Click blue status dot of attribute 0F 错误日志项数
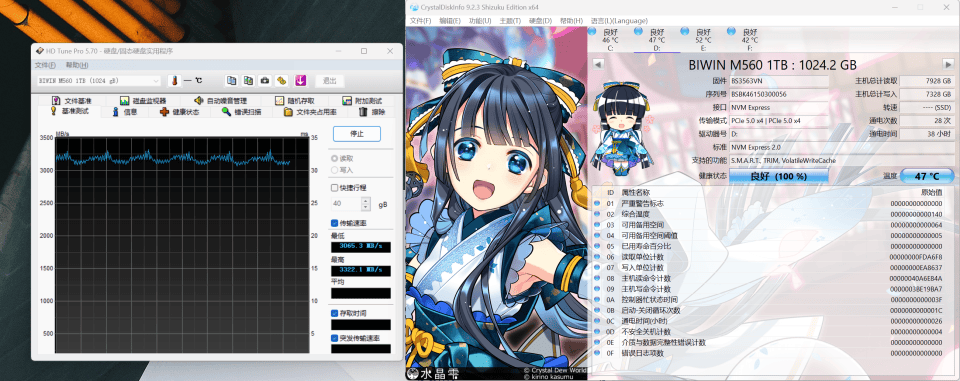The image size is (960, 381). click(x=598, y=353)
